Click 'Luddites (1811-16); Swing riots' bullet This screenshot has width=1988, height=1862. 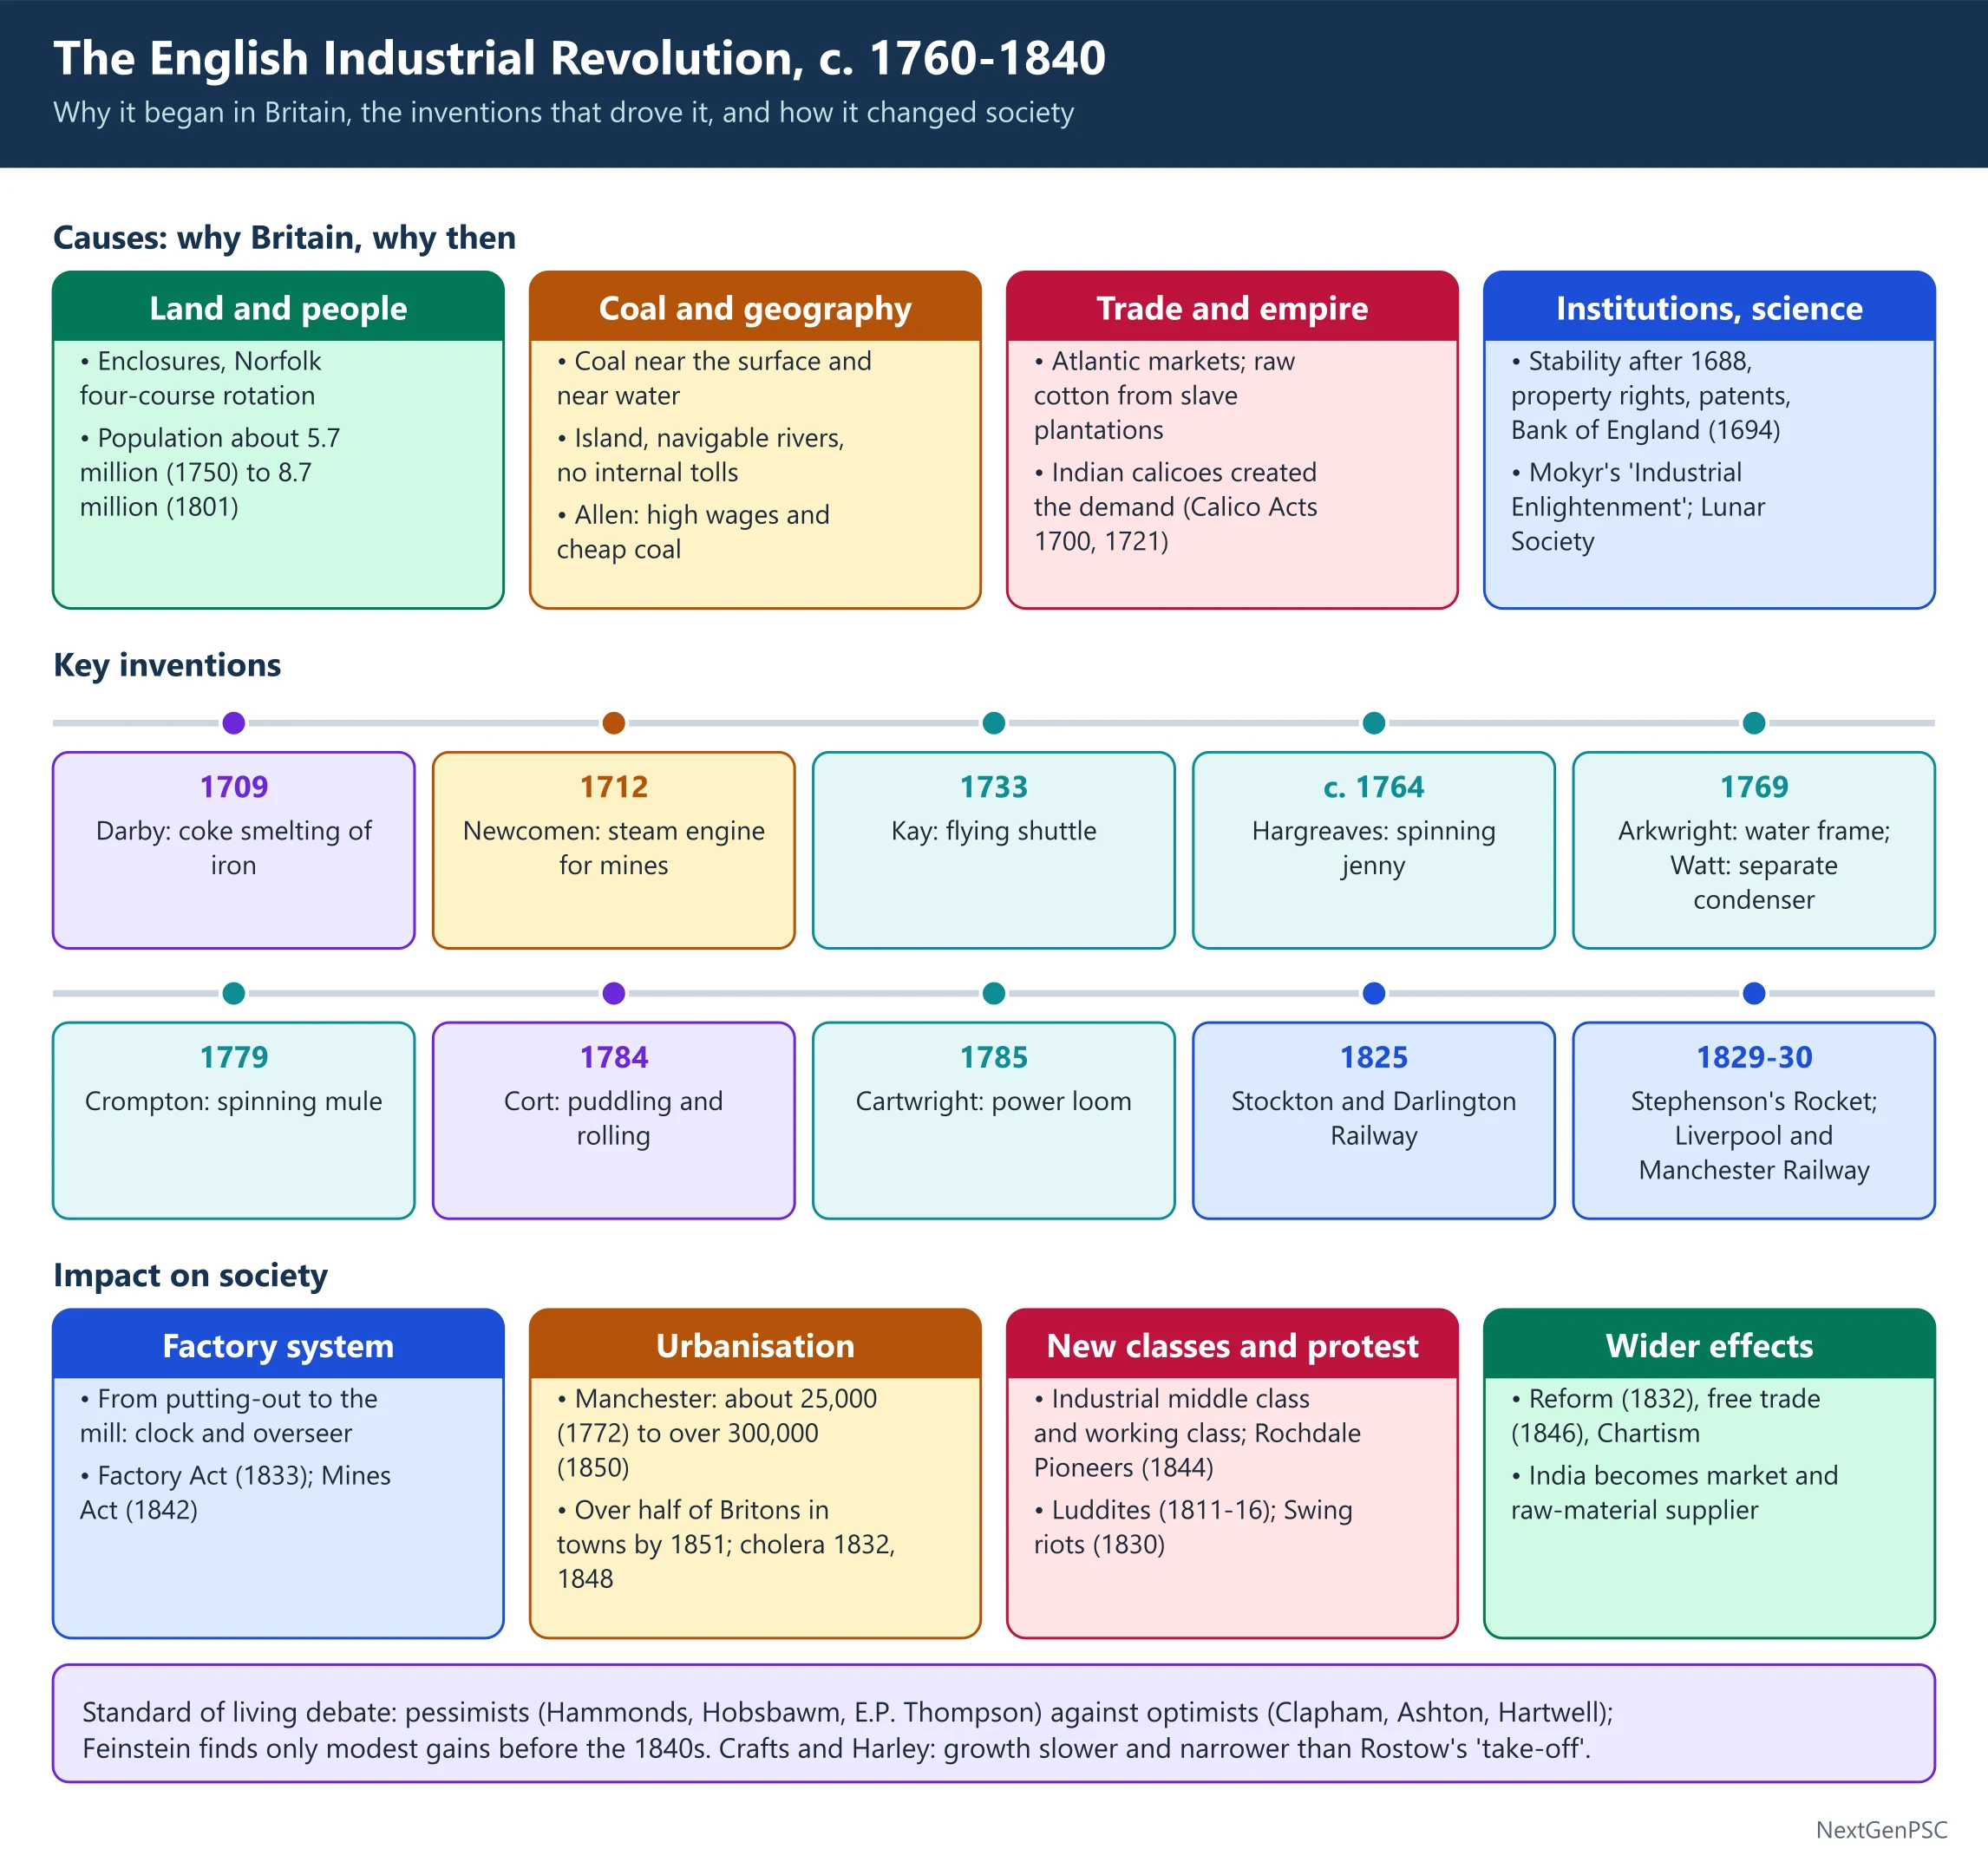pyautogui.click(x=1193, y=1527)
